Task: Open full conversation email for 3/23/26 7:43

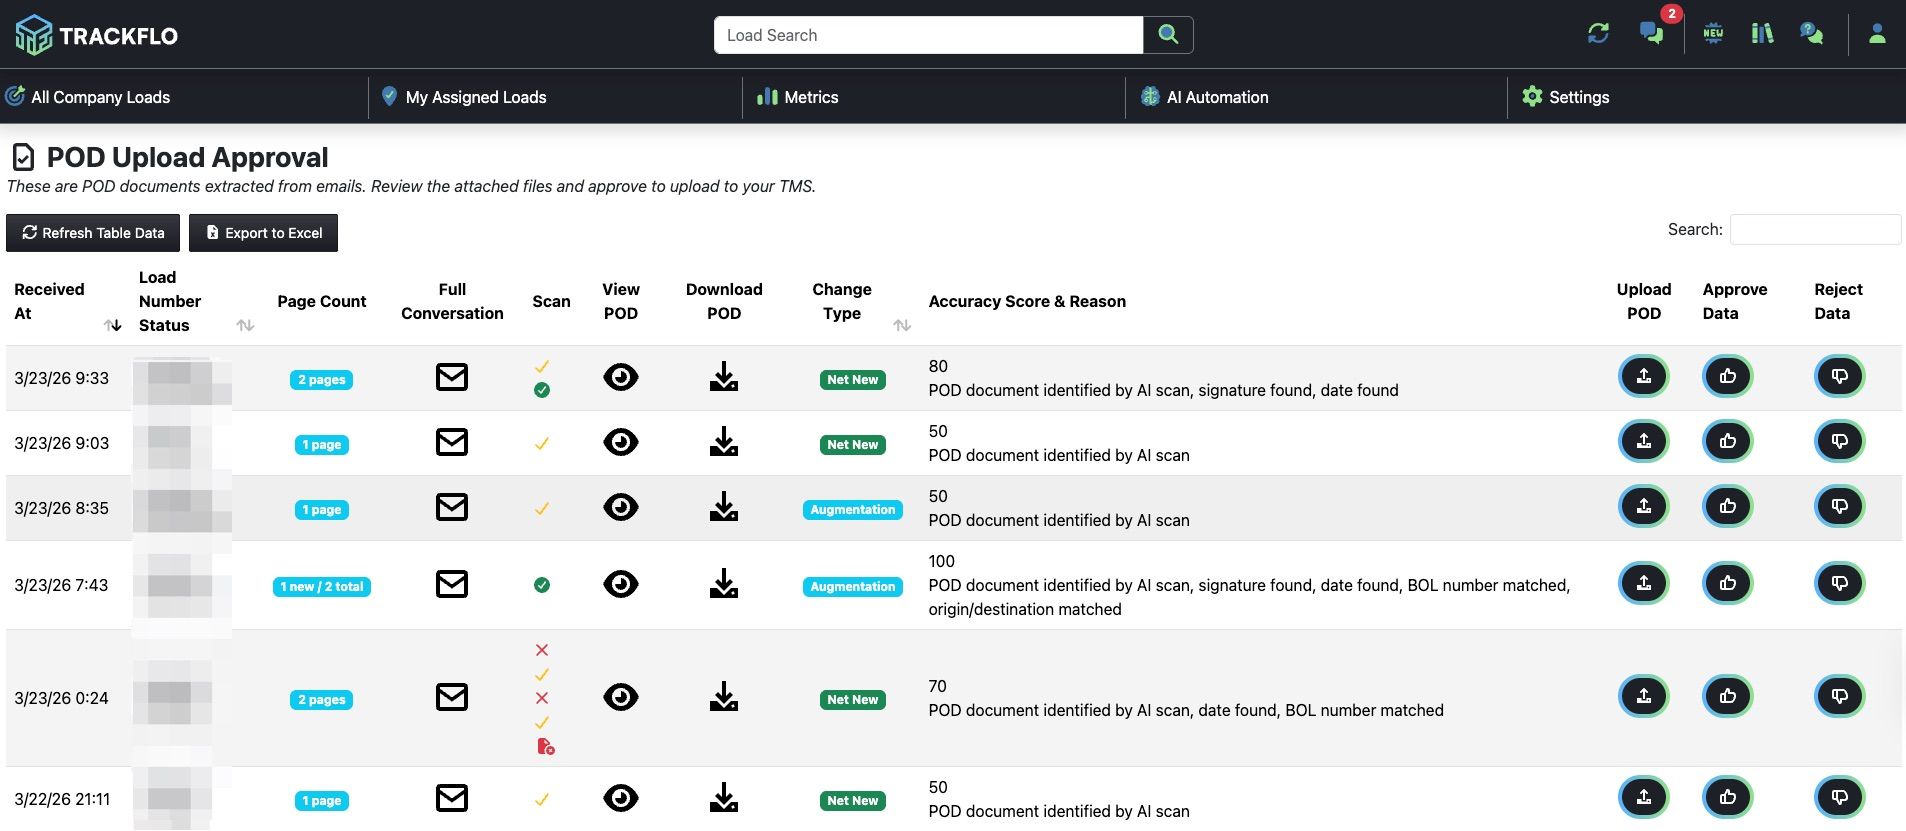Action: (452, 584)
